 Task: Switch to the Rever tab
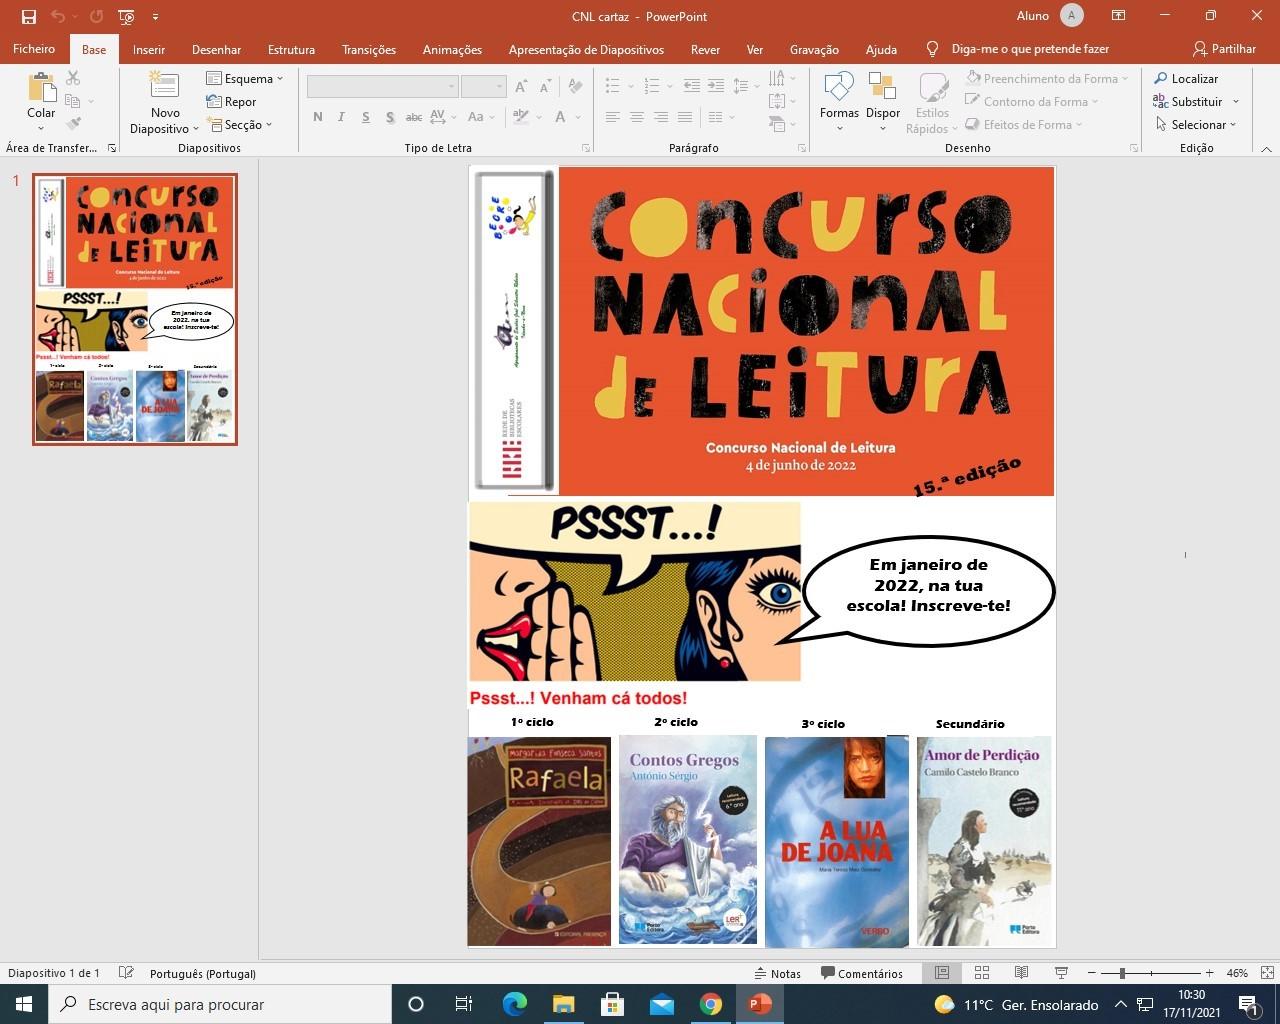[x=705, y=49]
